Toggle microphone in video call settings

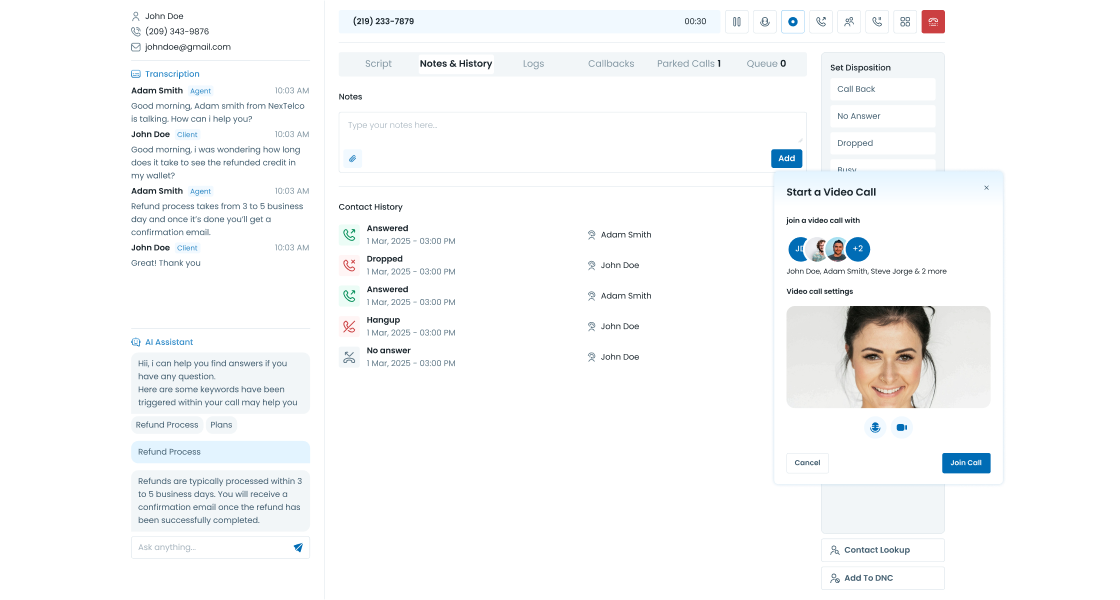875,427
